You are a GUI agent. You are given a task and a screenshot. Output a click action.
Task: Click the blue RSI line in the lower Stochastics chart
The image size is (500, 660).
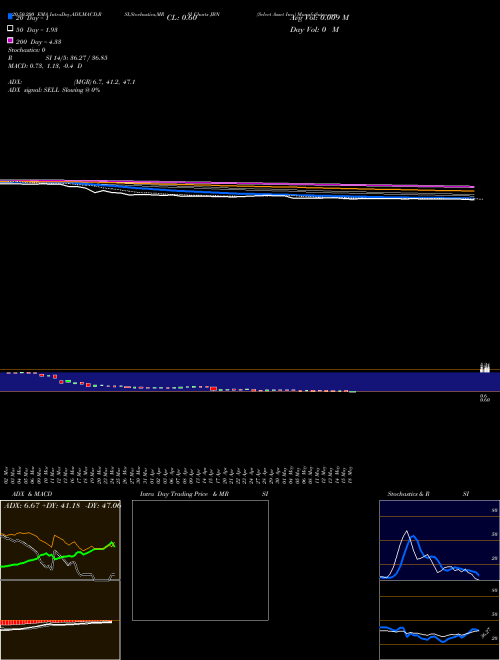[429, 635]
